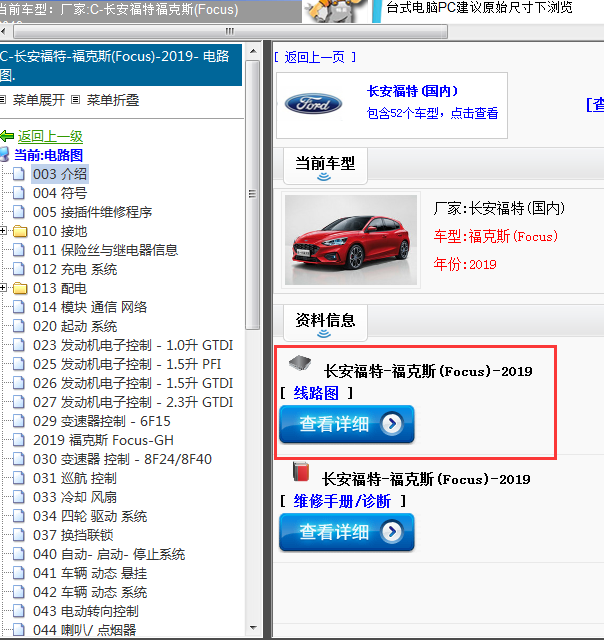The image size is (604, 640).
Task: Click tree panel scroll up arrow
Action: (x=253, y=51)
